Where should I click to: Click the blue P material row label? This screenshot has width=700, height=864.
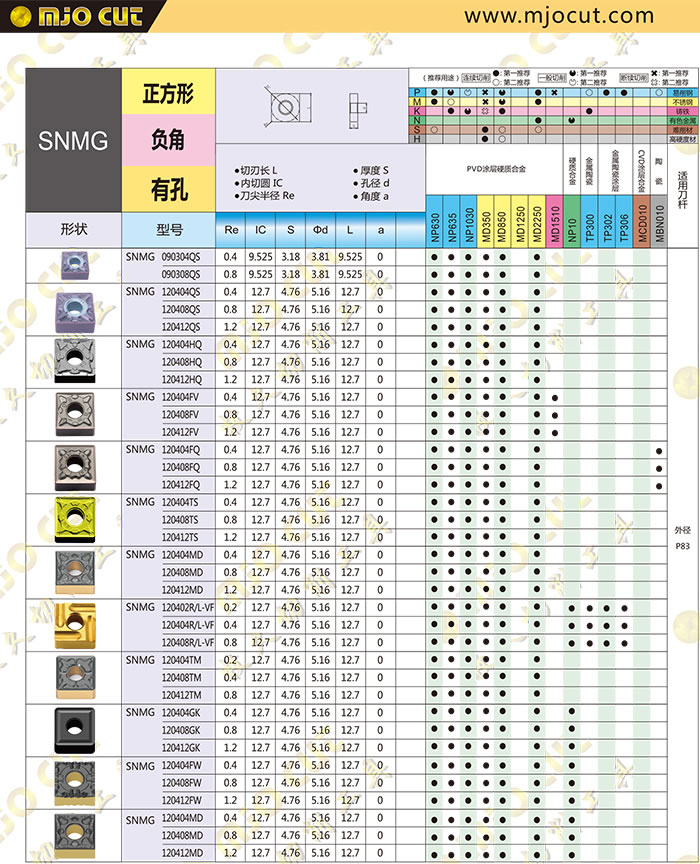tap(417, 93)
